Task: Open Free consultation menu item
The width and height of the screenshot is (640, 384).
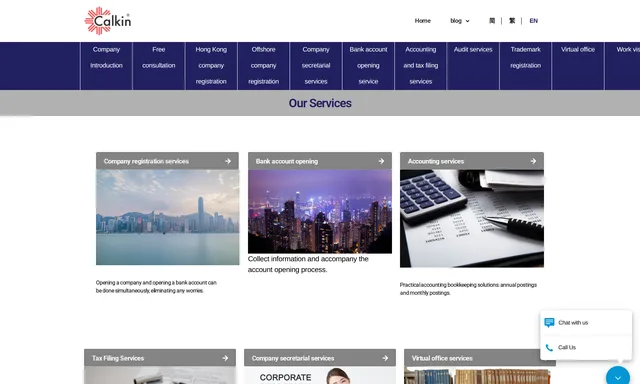Action: [x=159, y=65]
